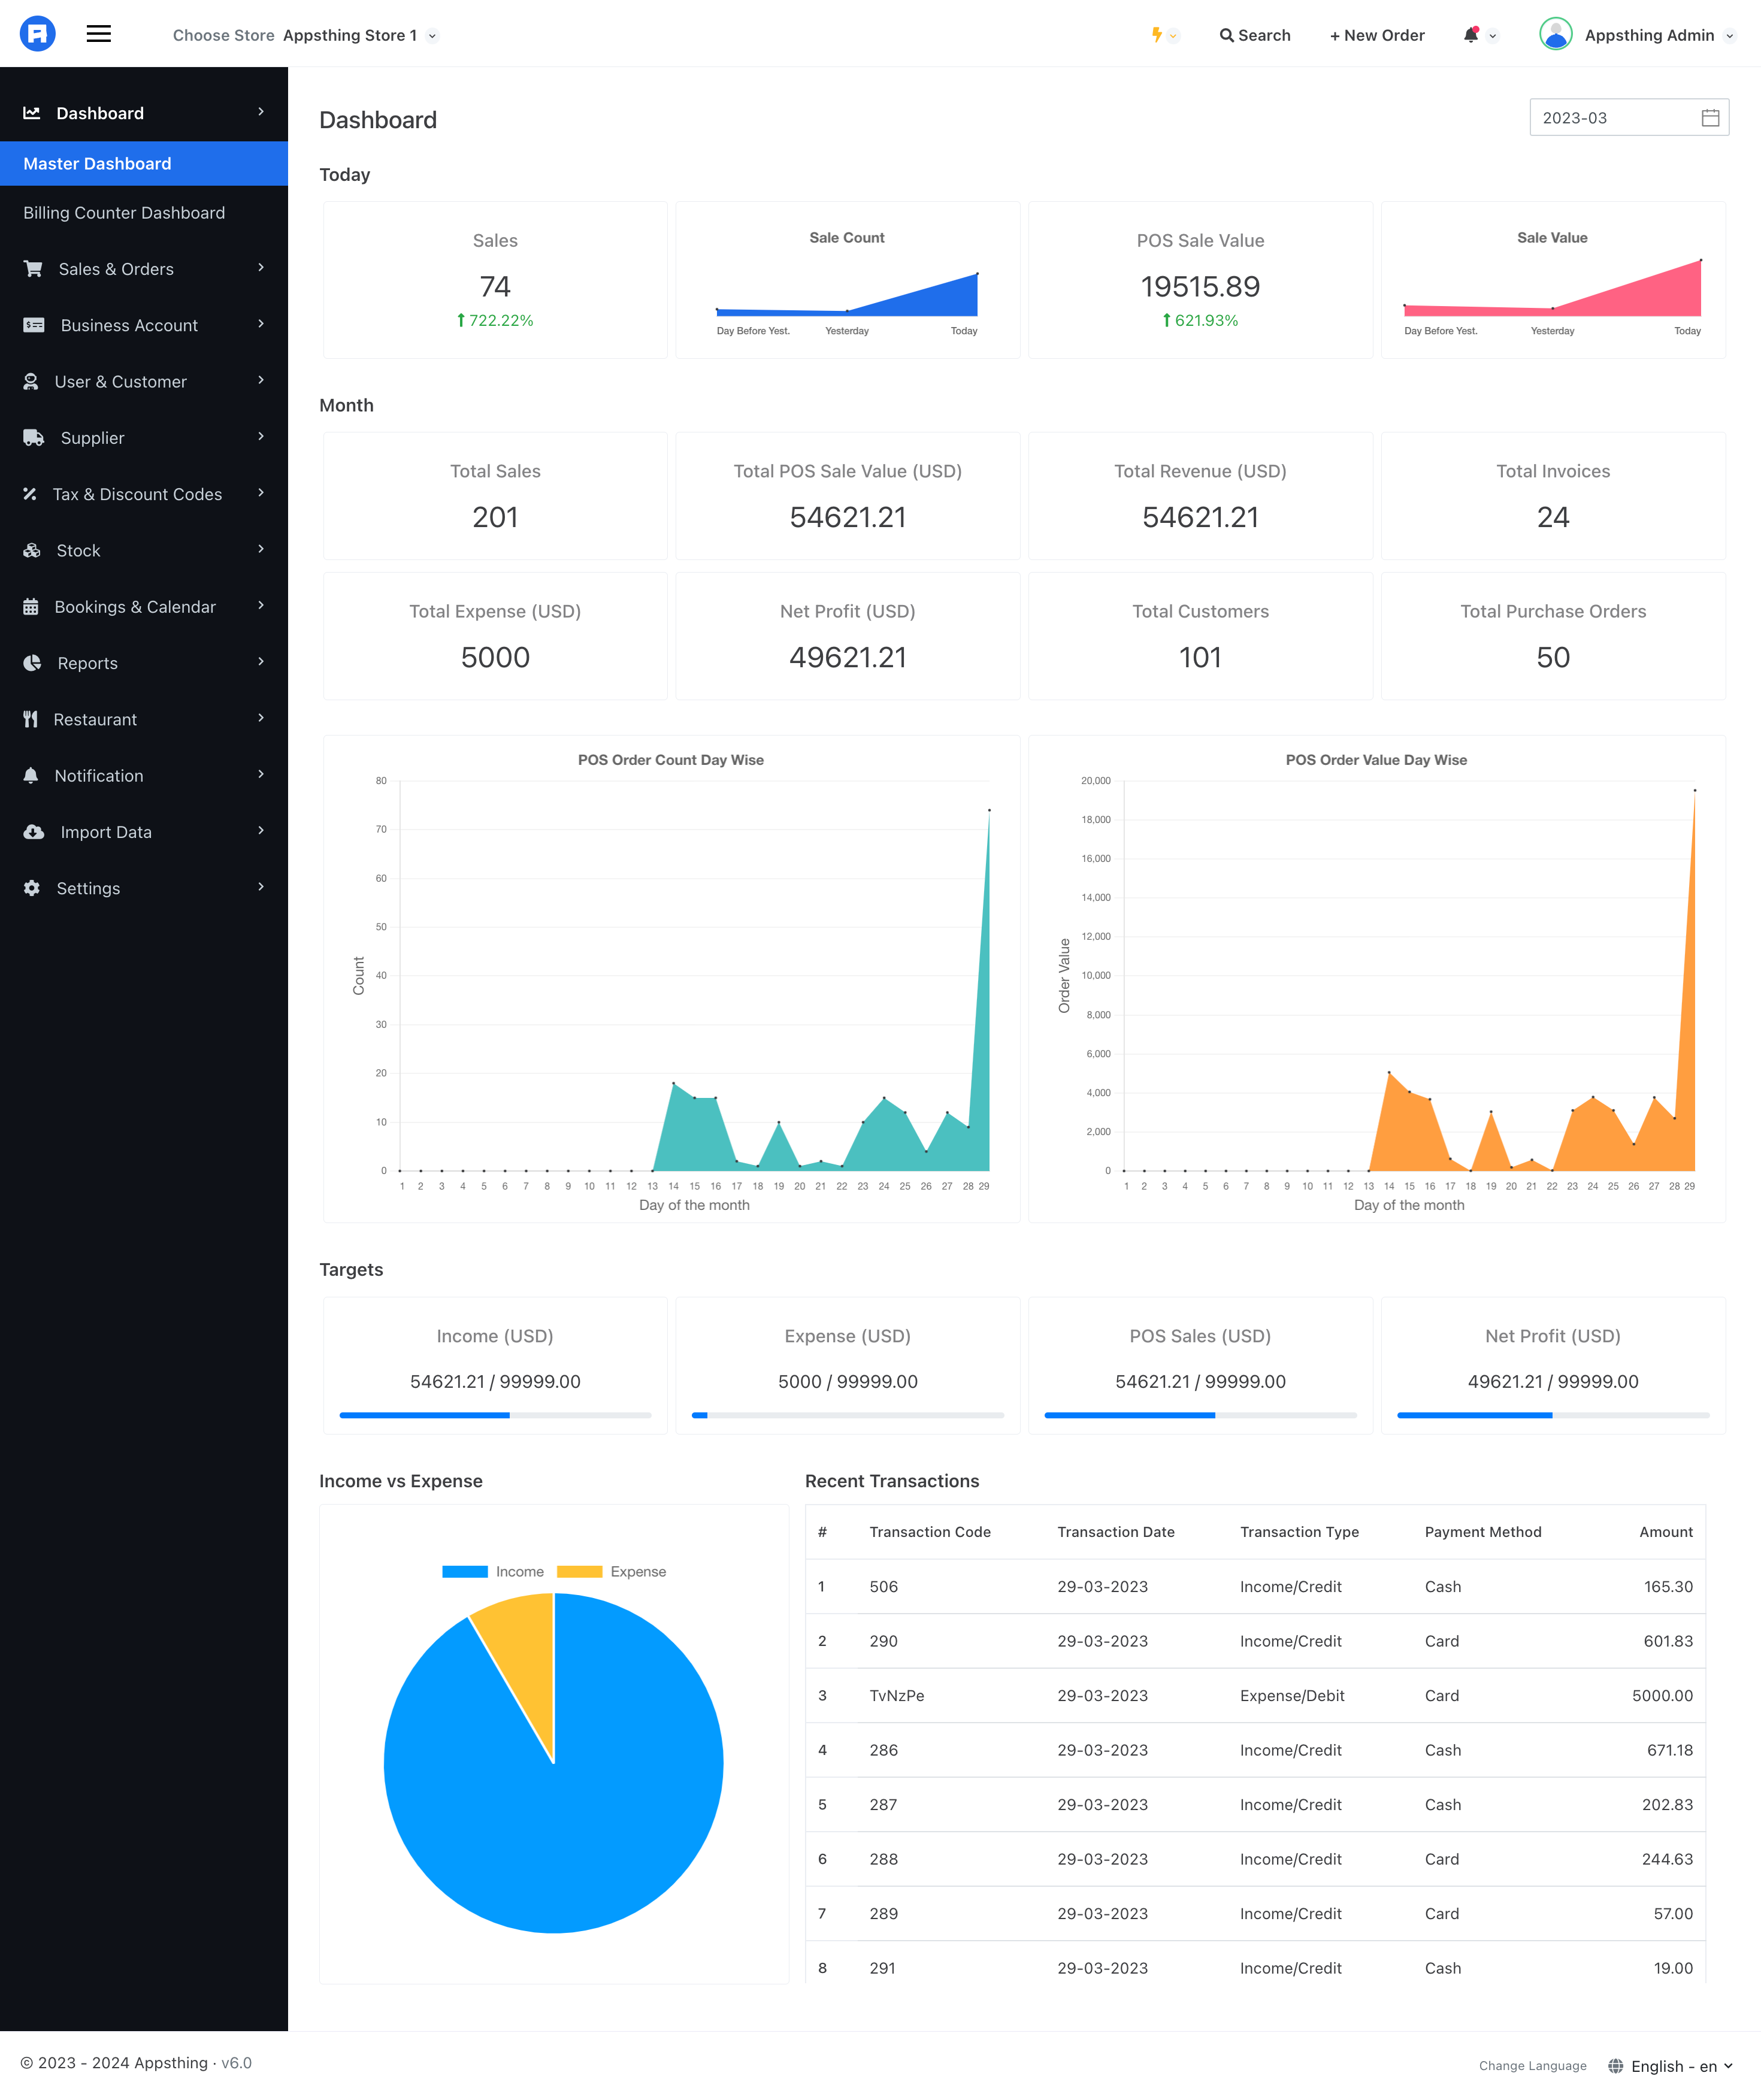This screenshot has height=2100, width=1761.
Task: Click transaction code TvNzPe
Action: click(x=897, y=1696)
